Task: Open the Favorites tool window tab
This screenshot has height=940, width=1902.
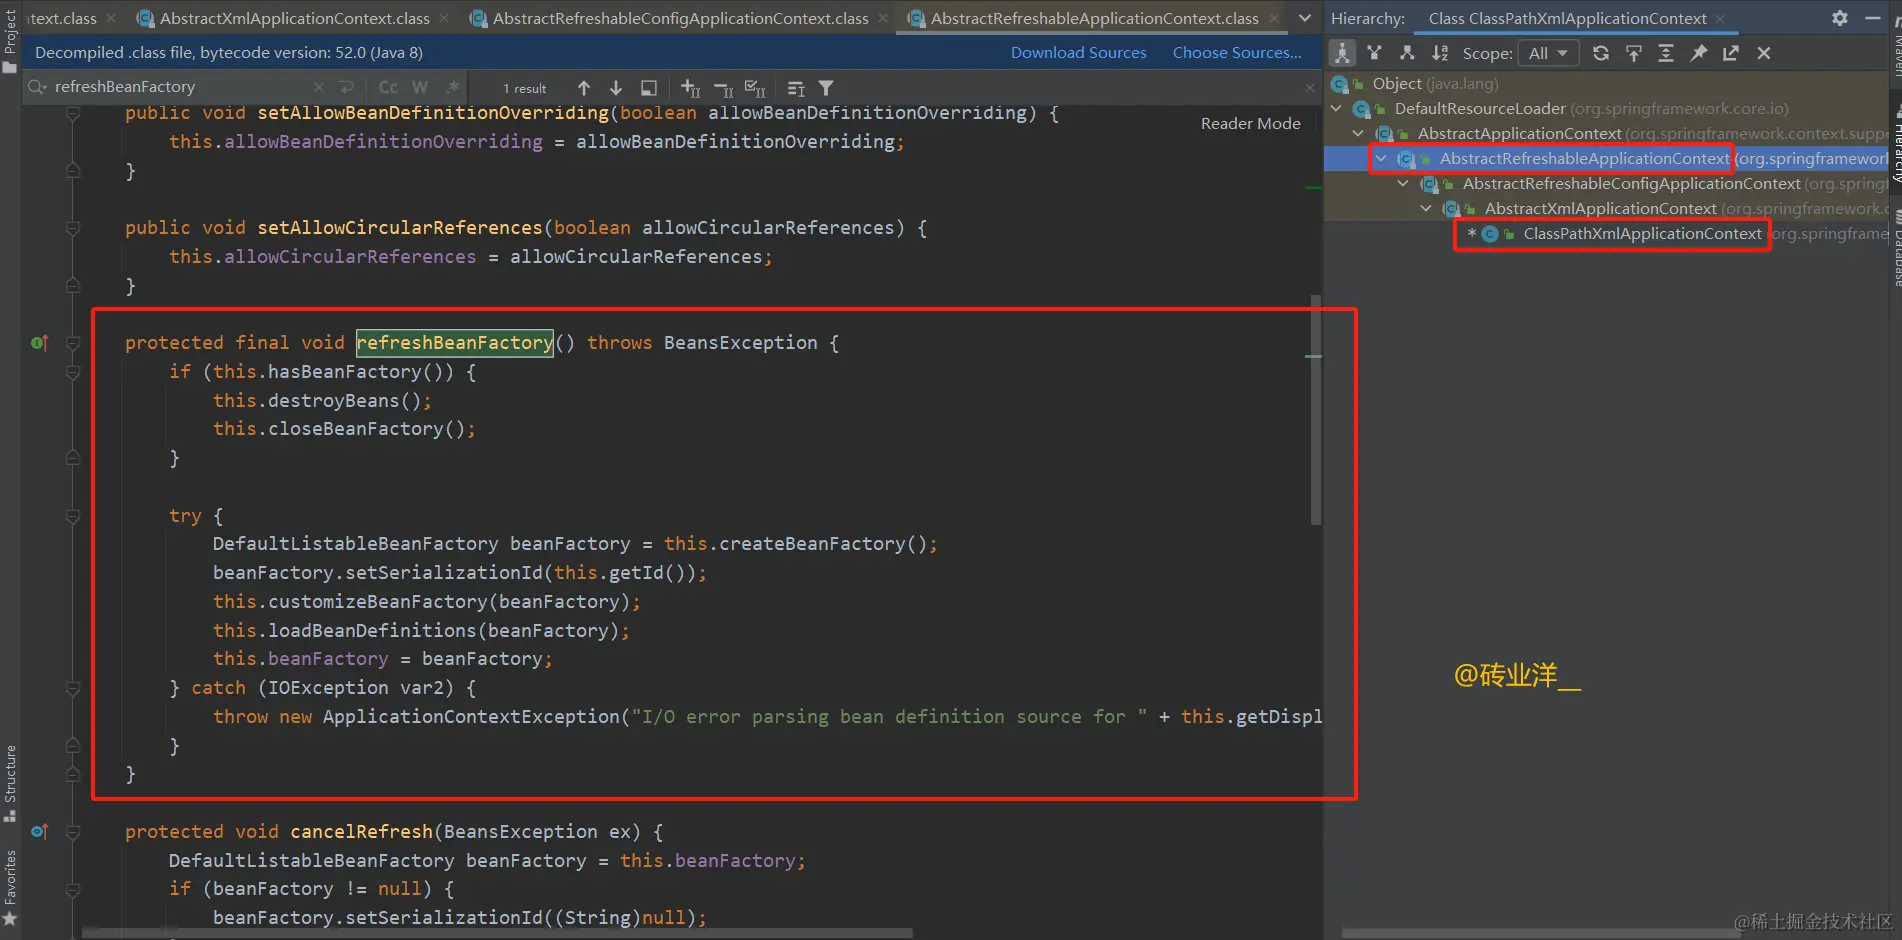Action: tap(10, 887)
